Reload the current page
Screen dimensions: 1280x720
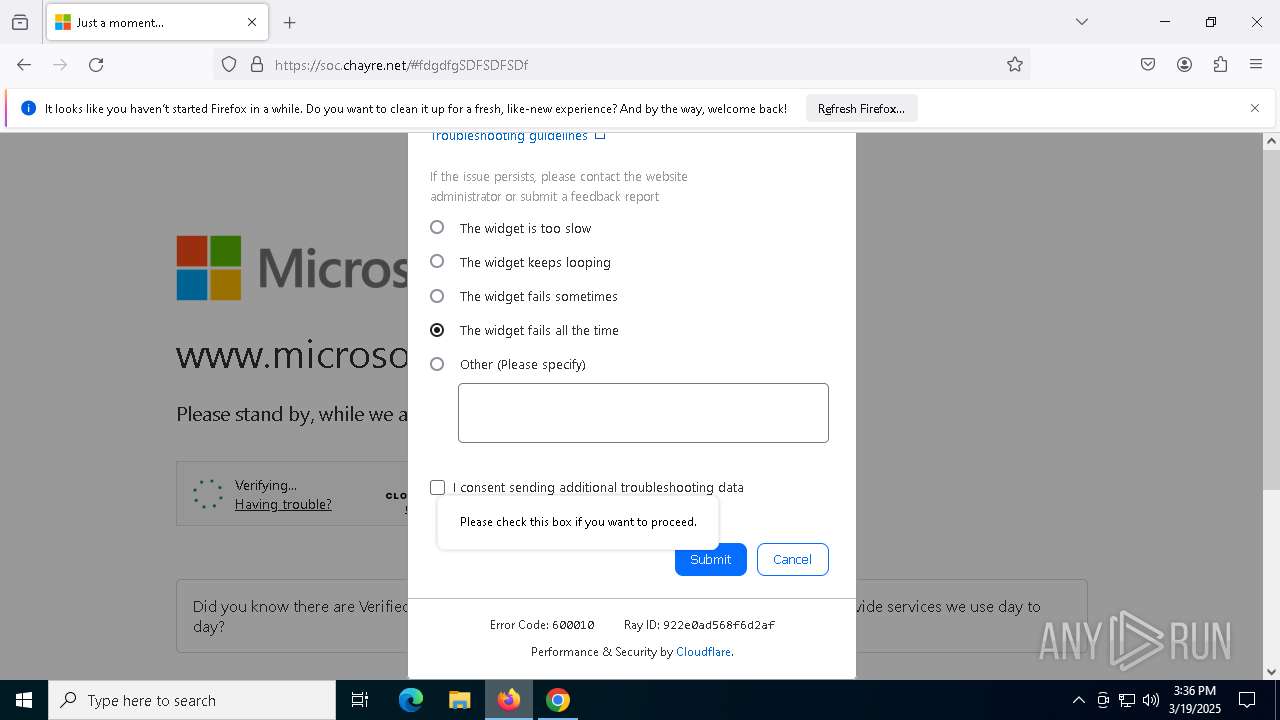pyautogui.click(x=96, y=64)
